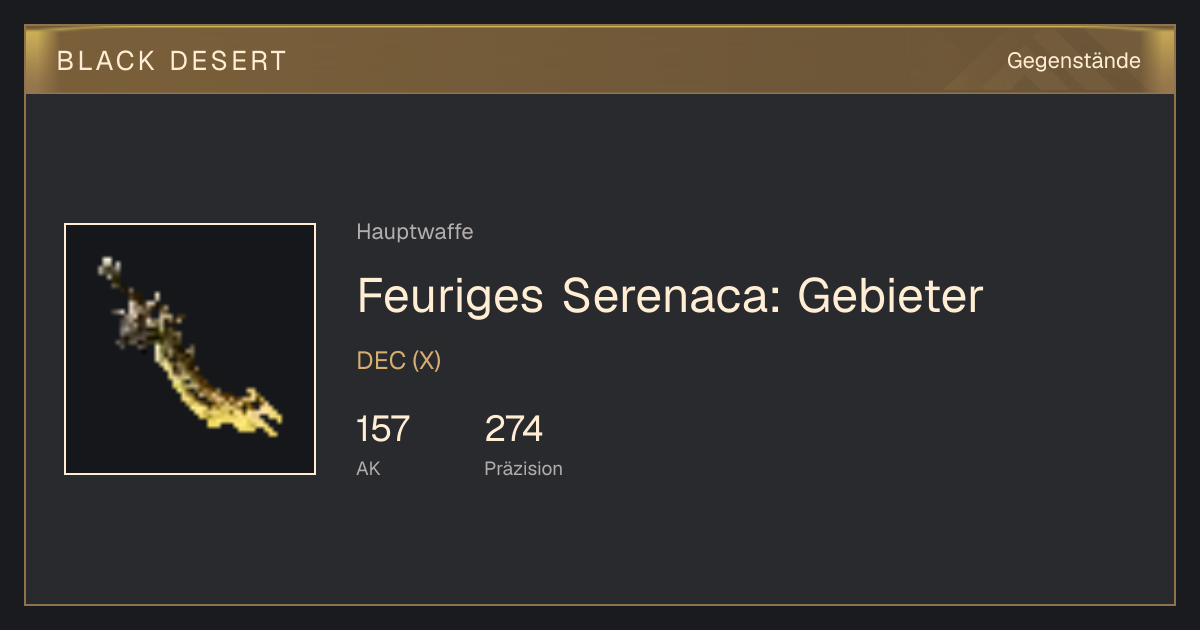Select the Präzision stat label

pyautogui.click(x=523, y=468)
